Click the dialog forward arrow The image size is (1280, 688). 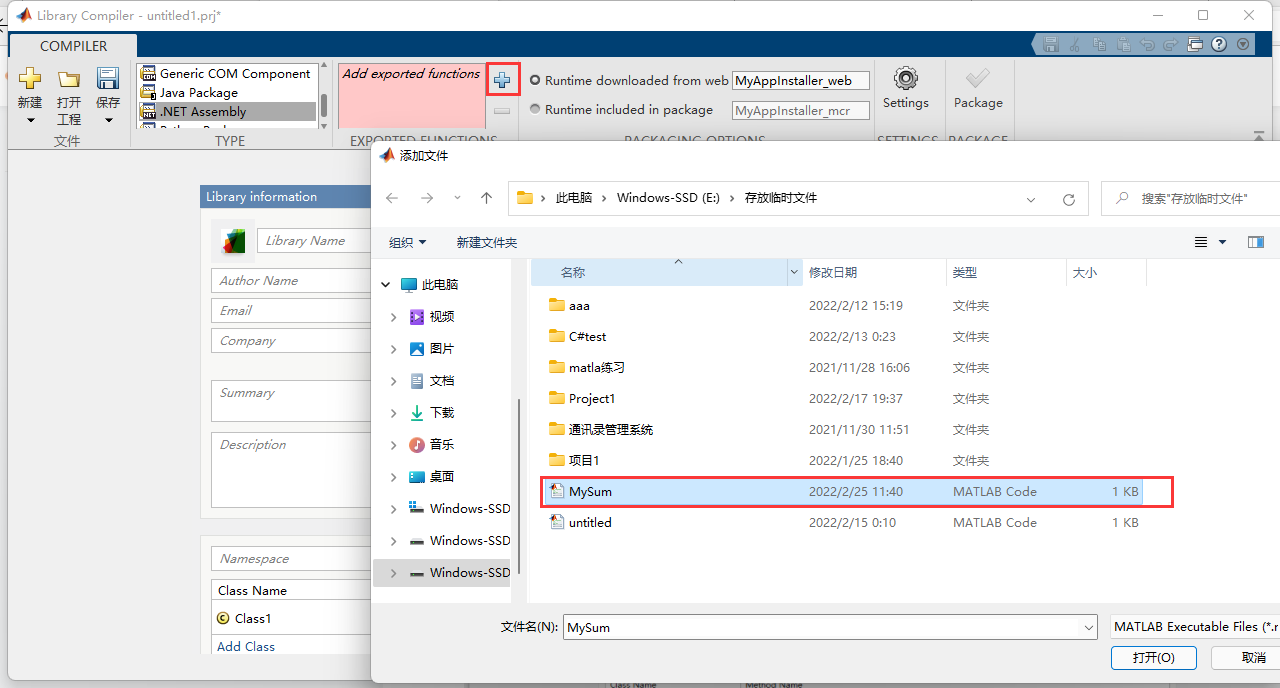427,198
